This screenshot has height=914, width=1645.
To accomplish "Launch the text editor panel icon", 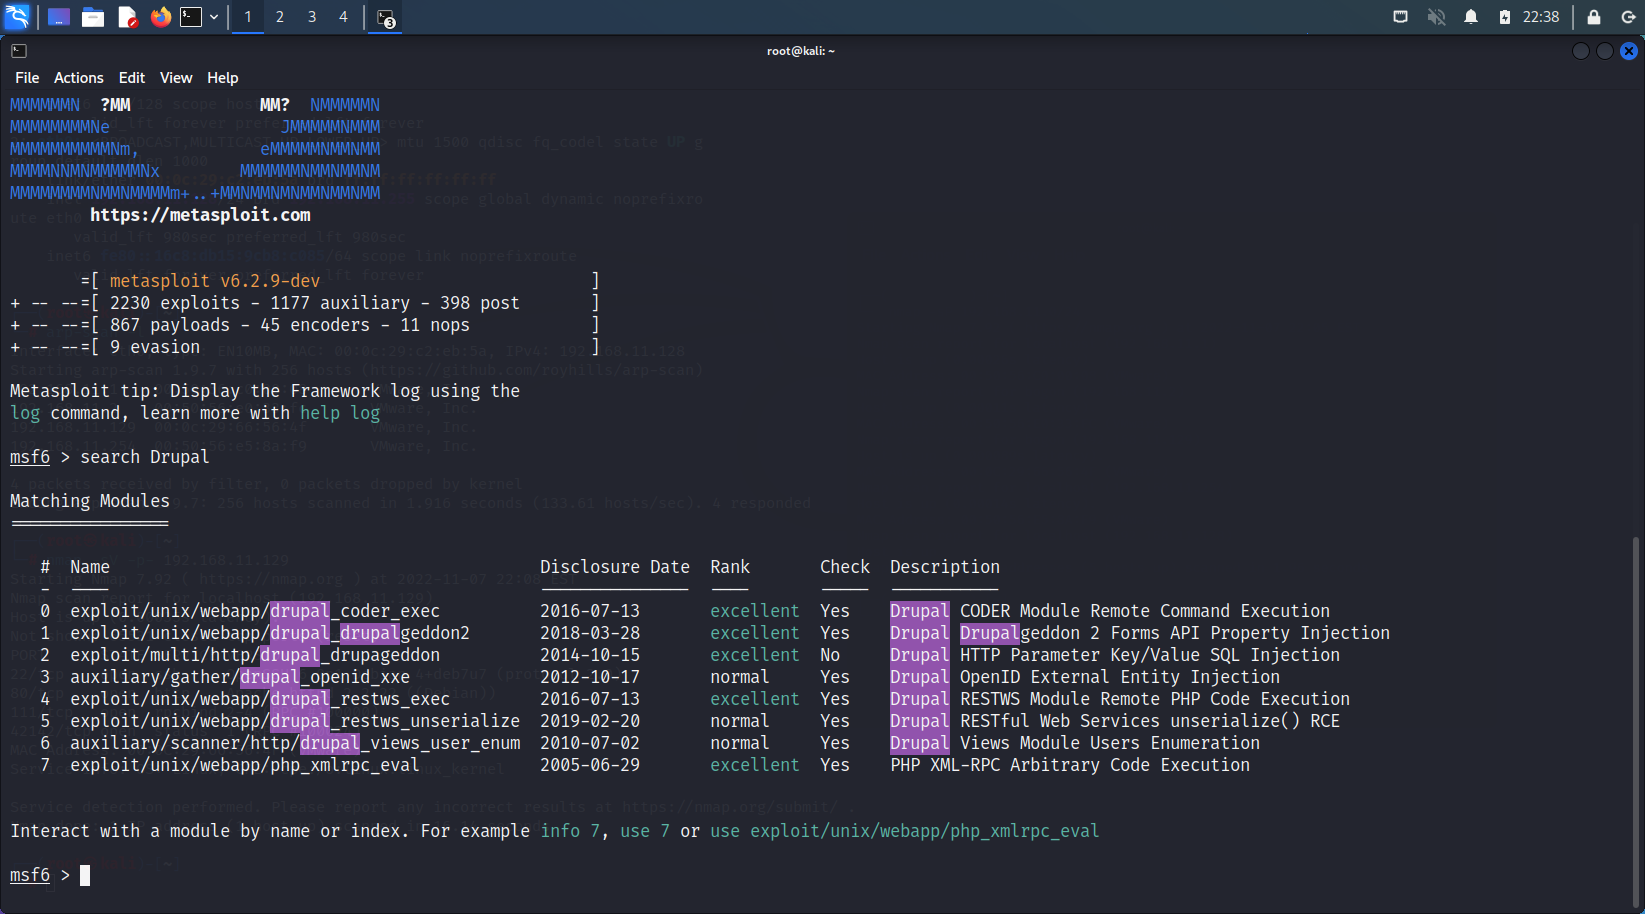I will pos(127,17).
